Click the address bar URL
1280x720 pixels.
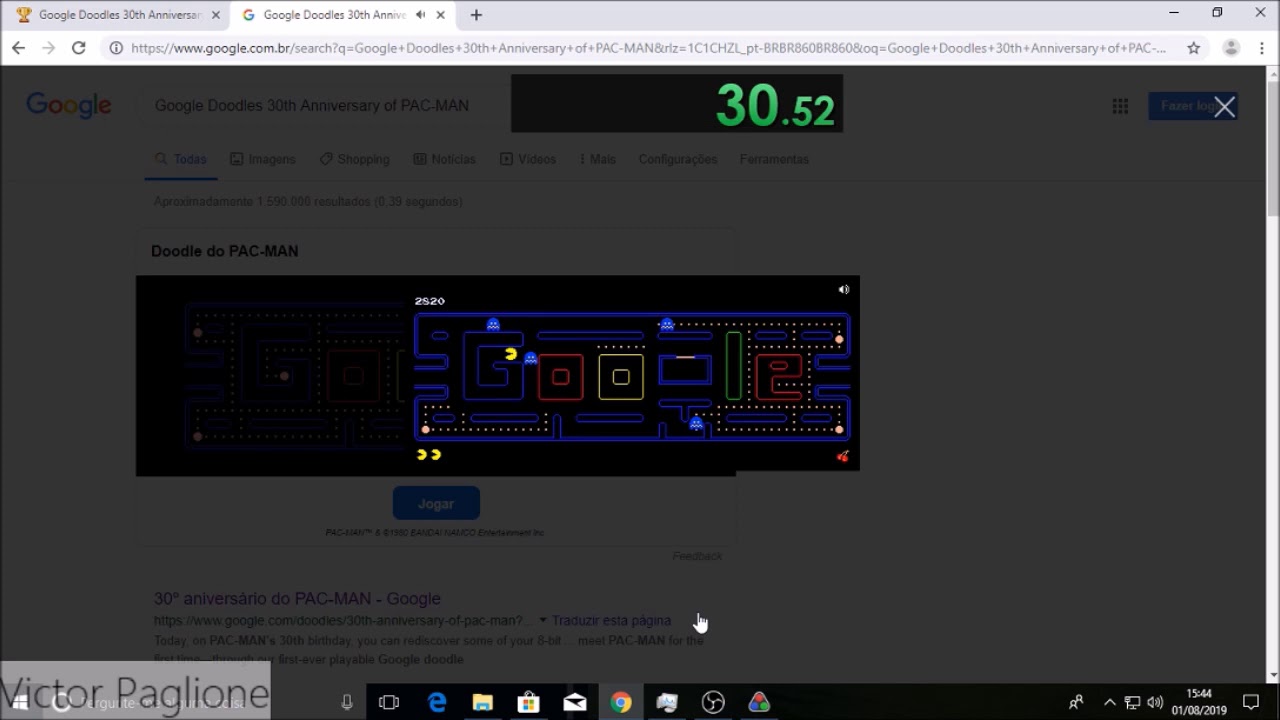pos(648,48)
